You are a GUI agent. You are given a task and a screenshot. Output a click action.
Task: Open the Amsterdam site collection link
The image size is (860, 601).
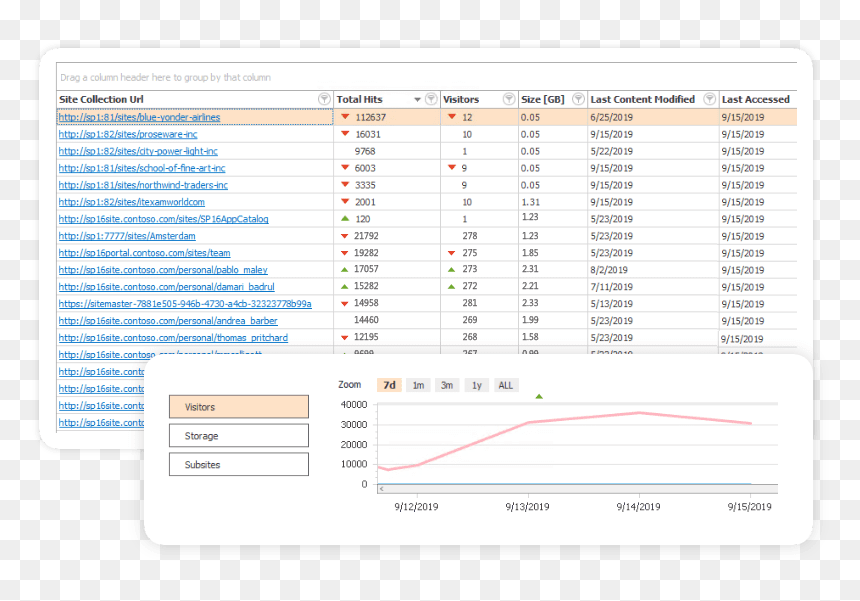(127, 236)
